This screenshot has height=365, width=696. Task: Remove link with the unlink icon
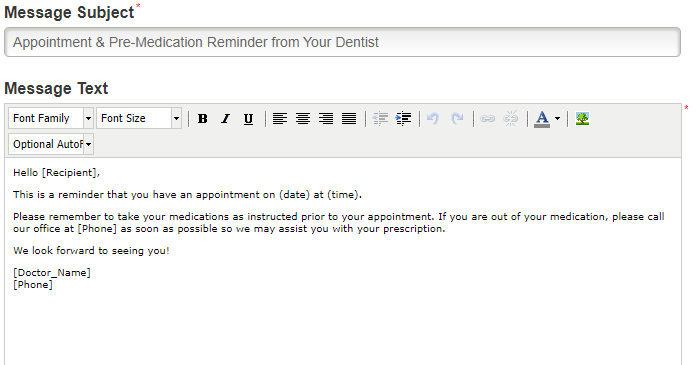coord(510,119)
